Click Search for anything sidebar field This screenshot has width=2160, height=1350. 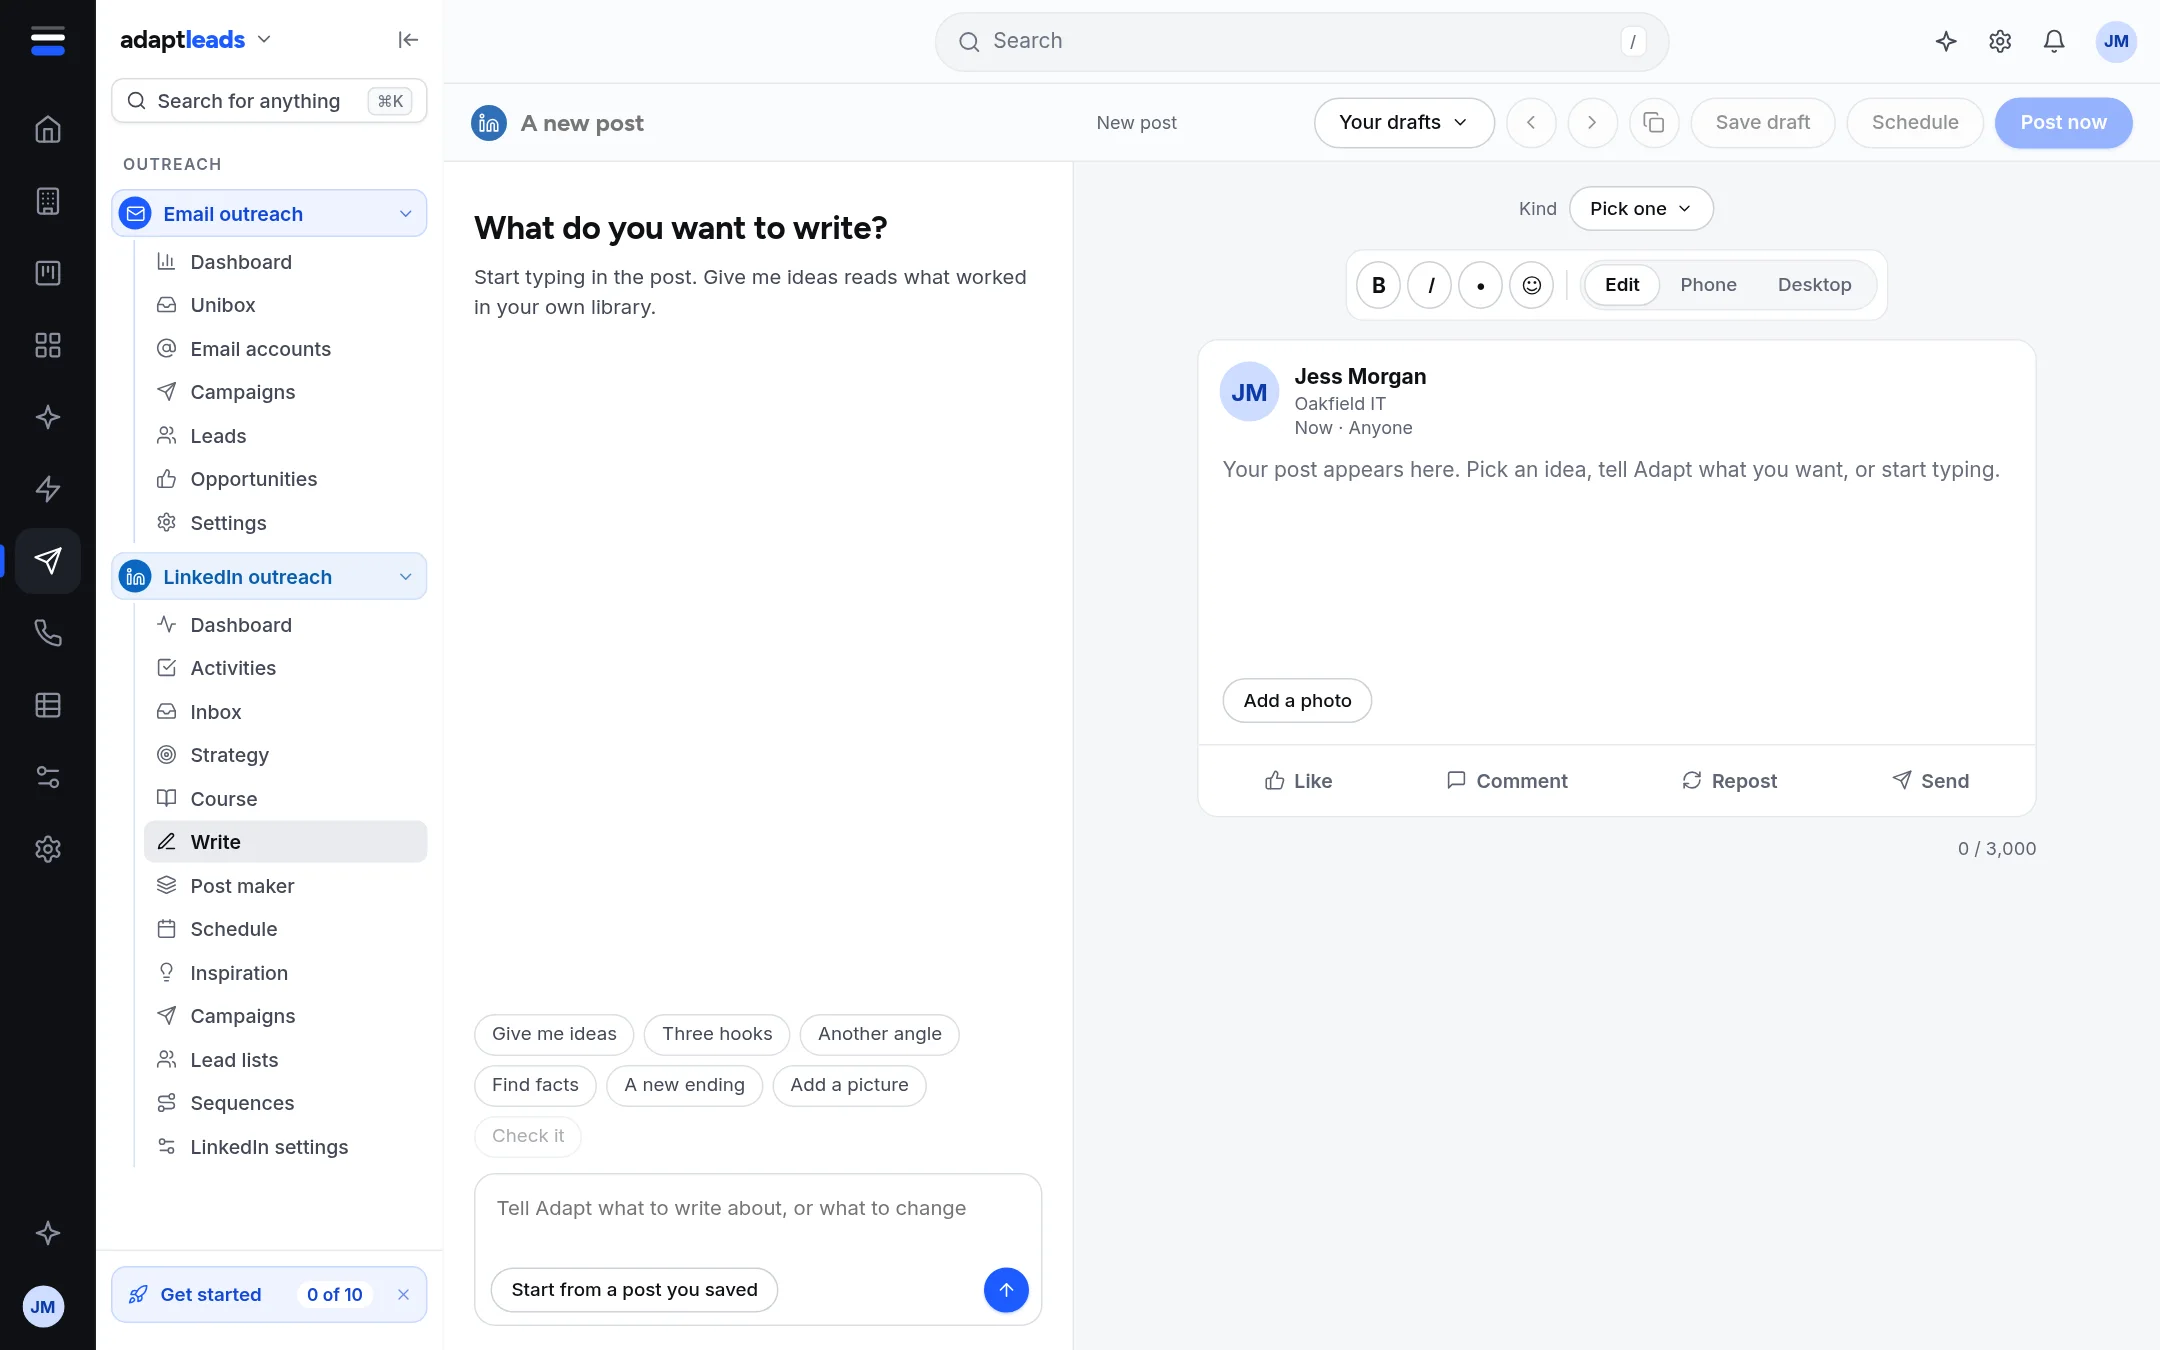[269, 101]
